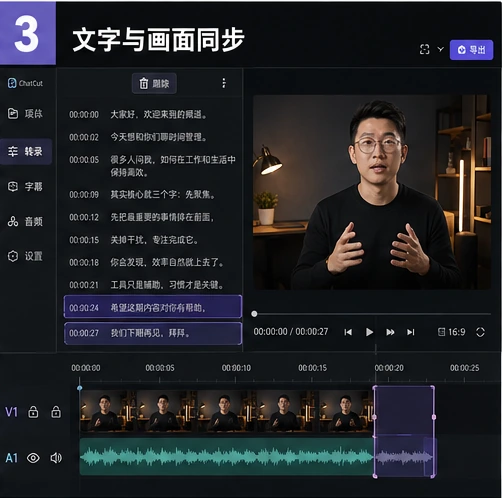502x498 pixels.
Task: Open the 16:9 aspect ratio selector
Action: pos(451,332)
